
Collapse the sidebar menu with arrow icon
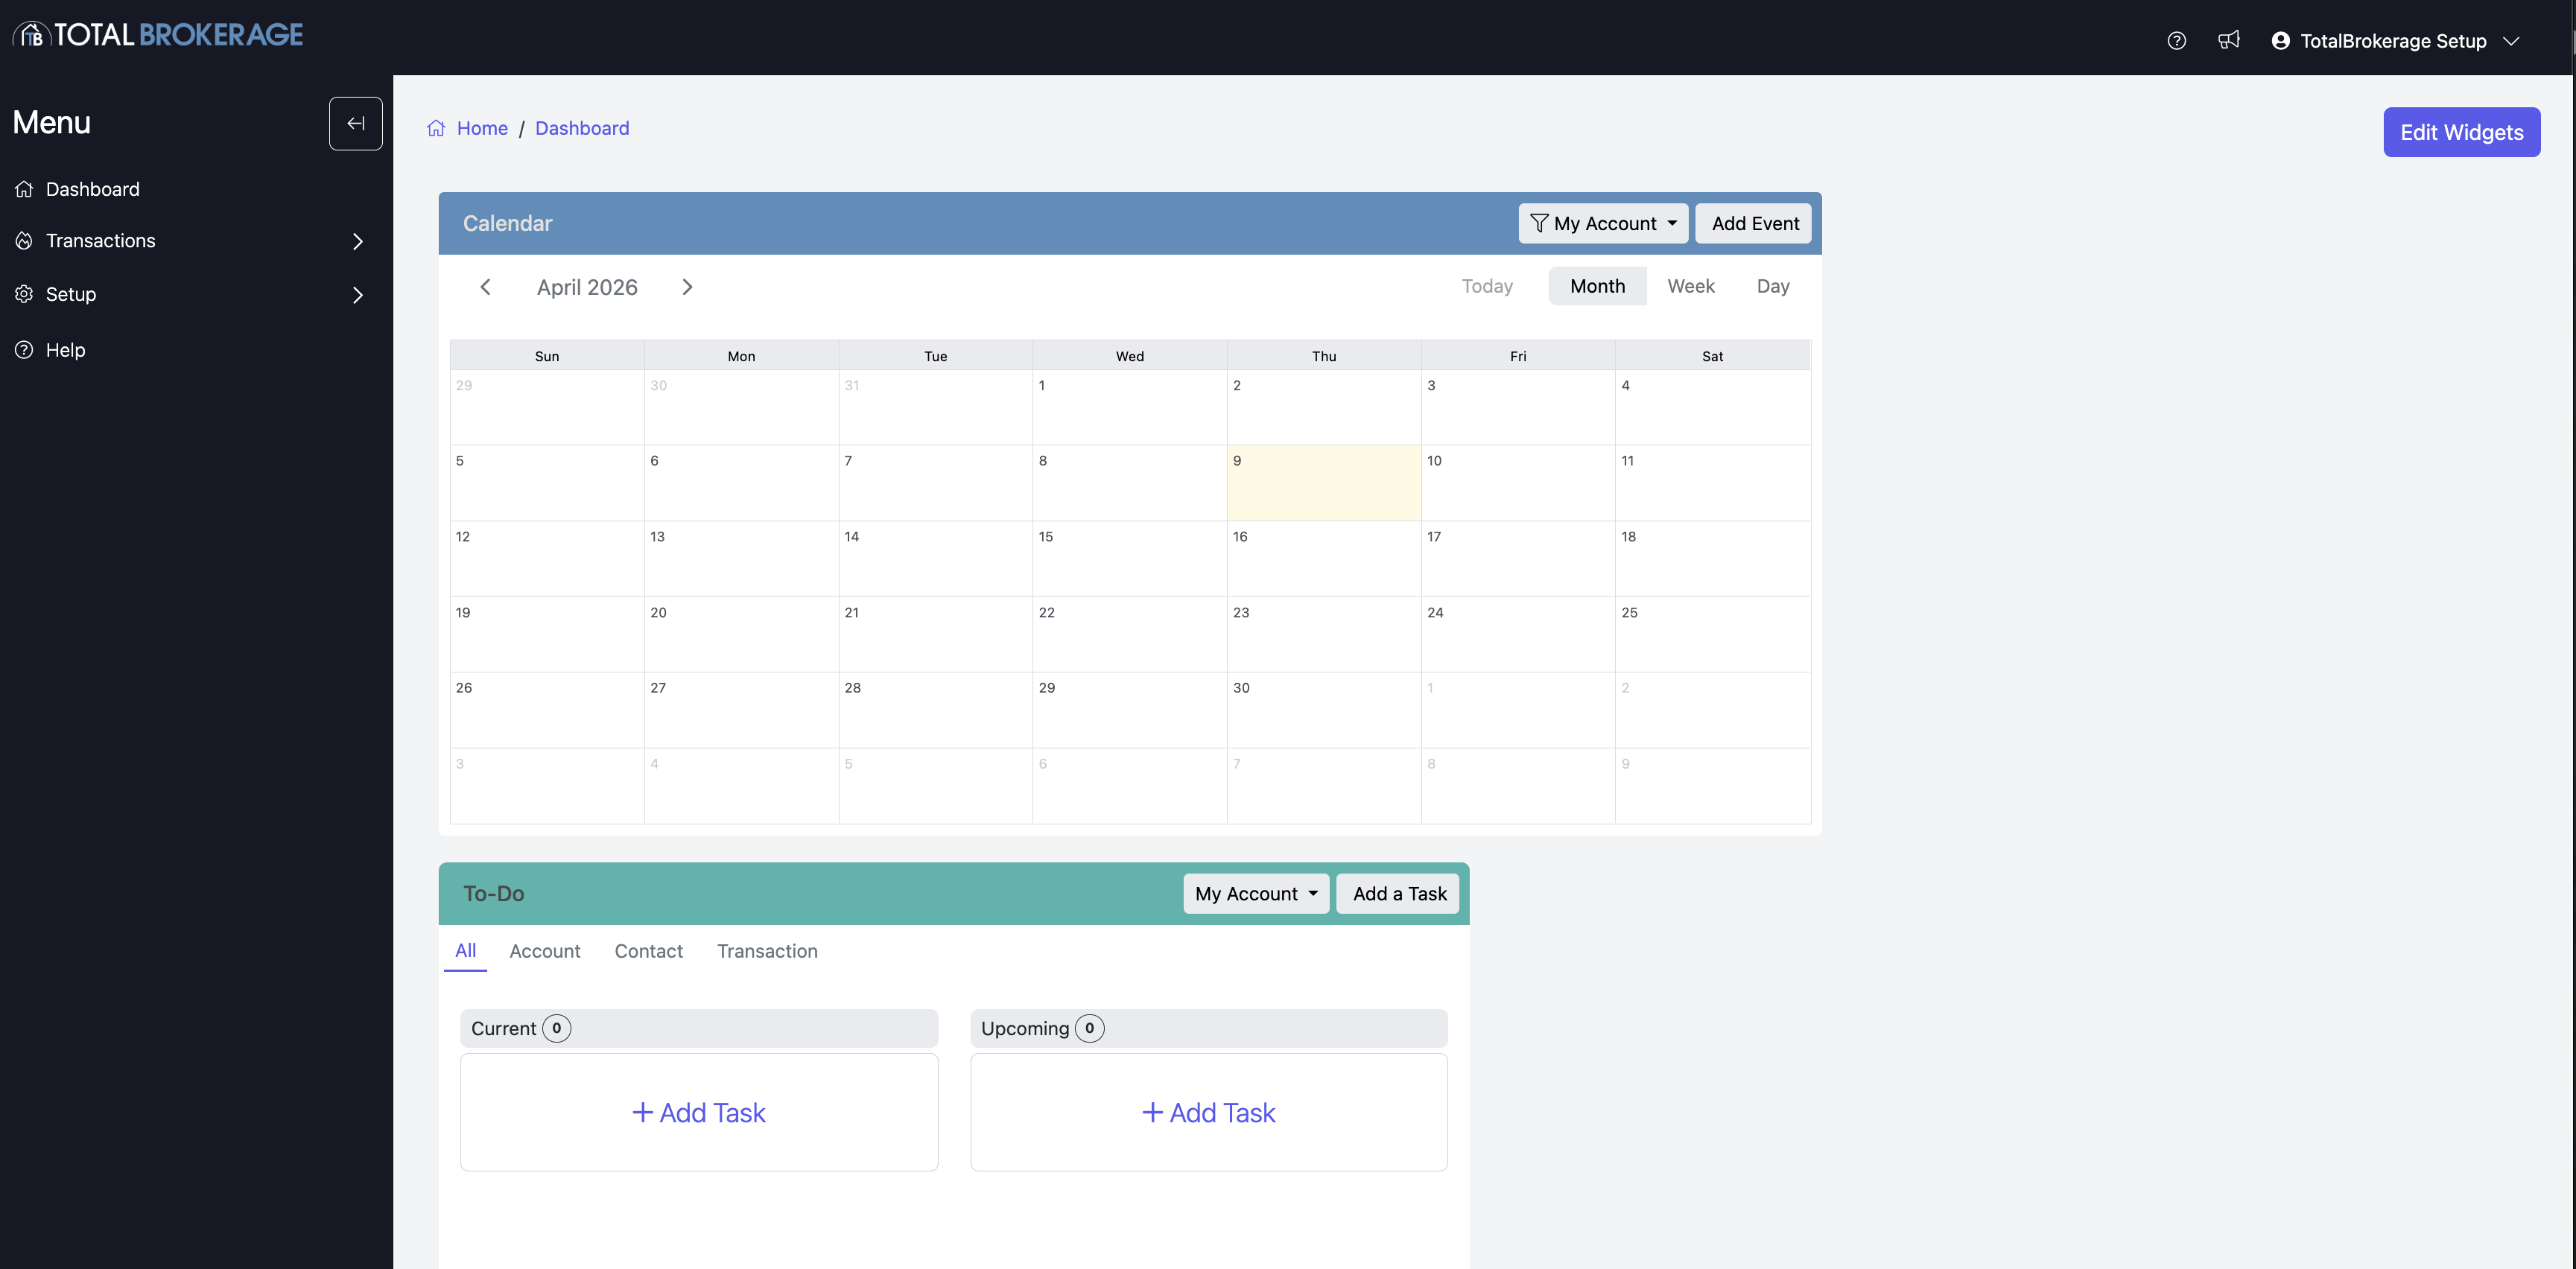[x=355, y=123]
